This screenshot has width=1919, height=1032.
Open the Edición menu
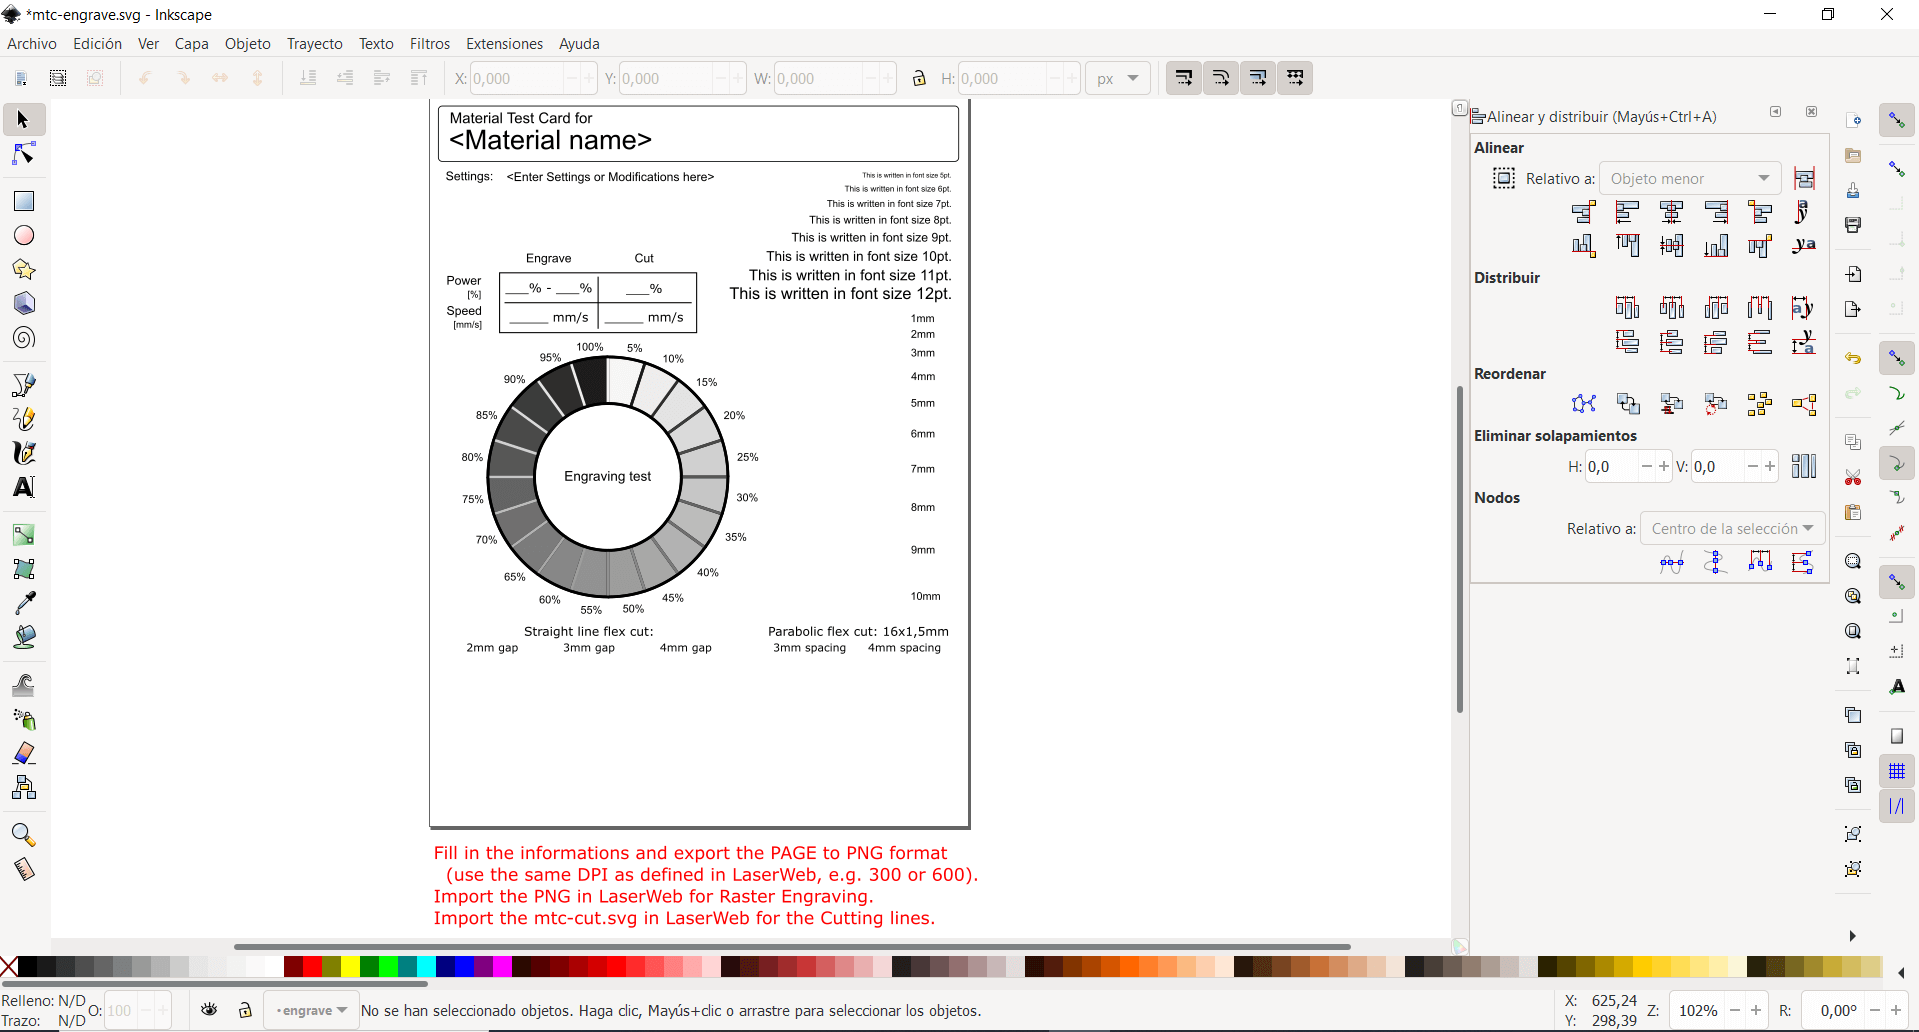click(97, 44)
